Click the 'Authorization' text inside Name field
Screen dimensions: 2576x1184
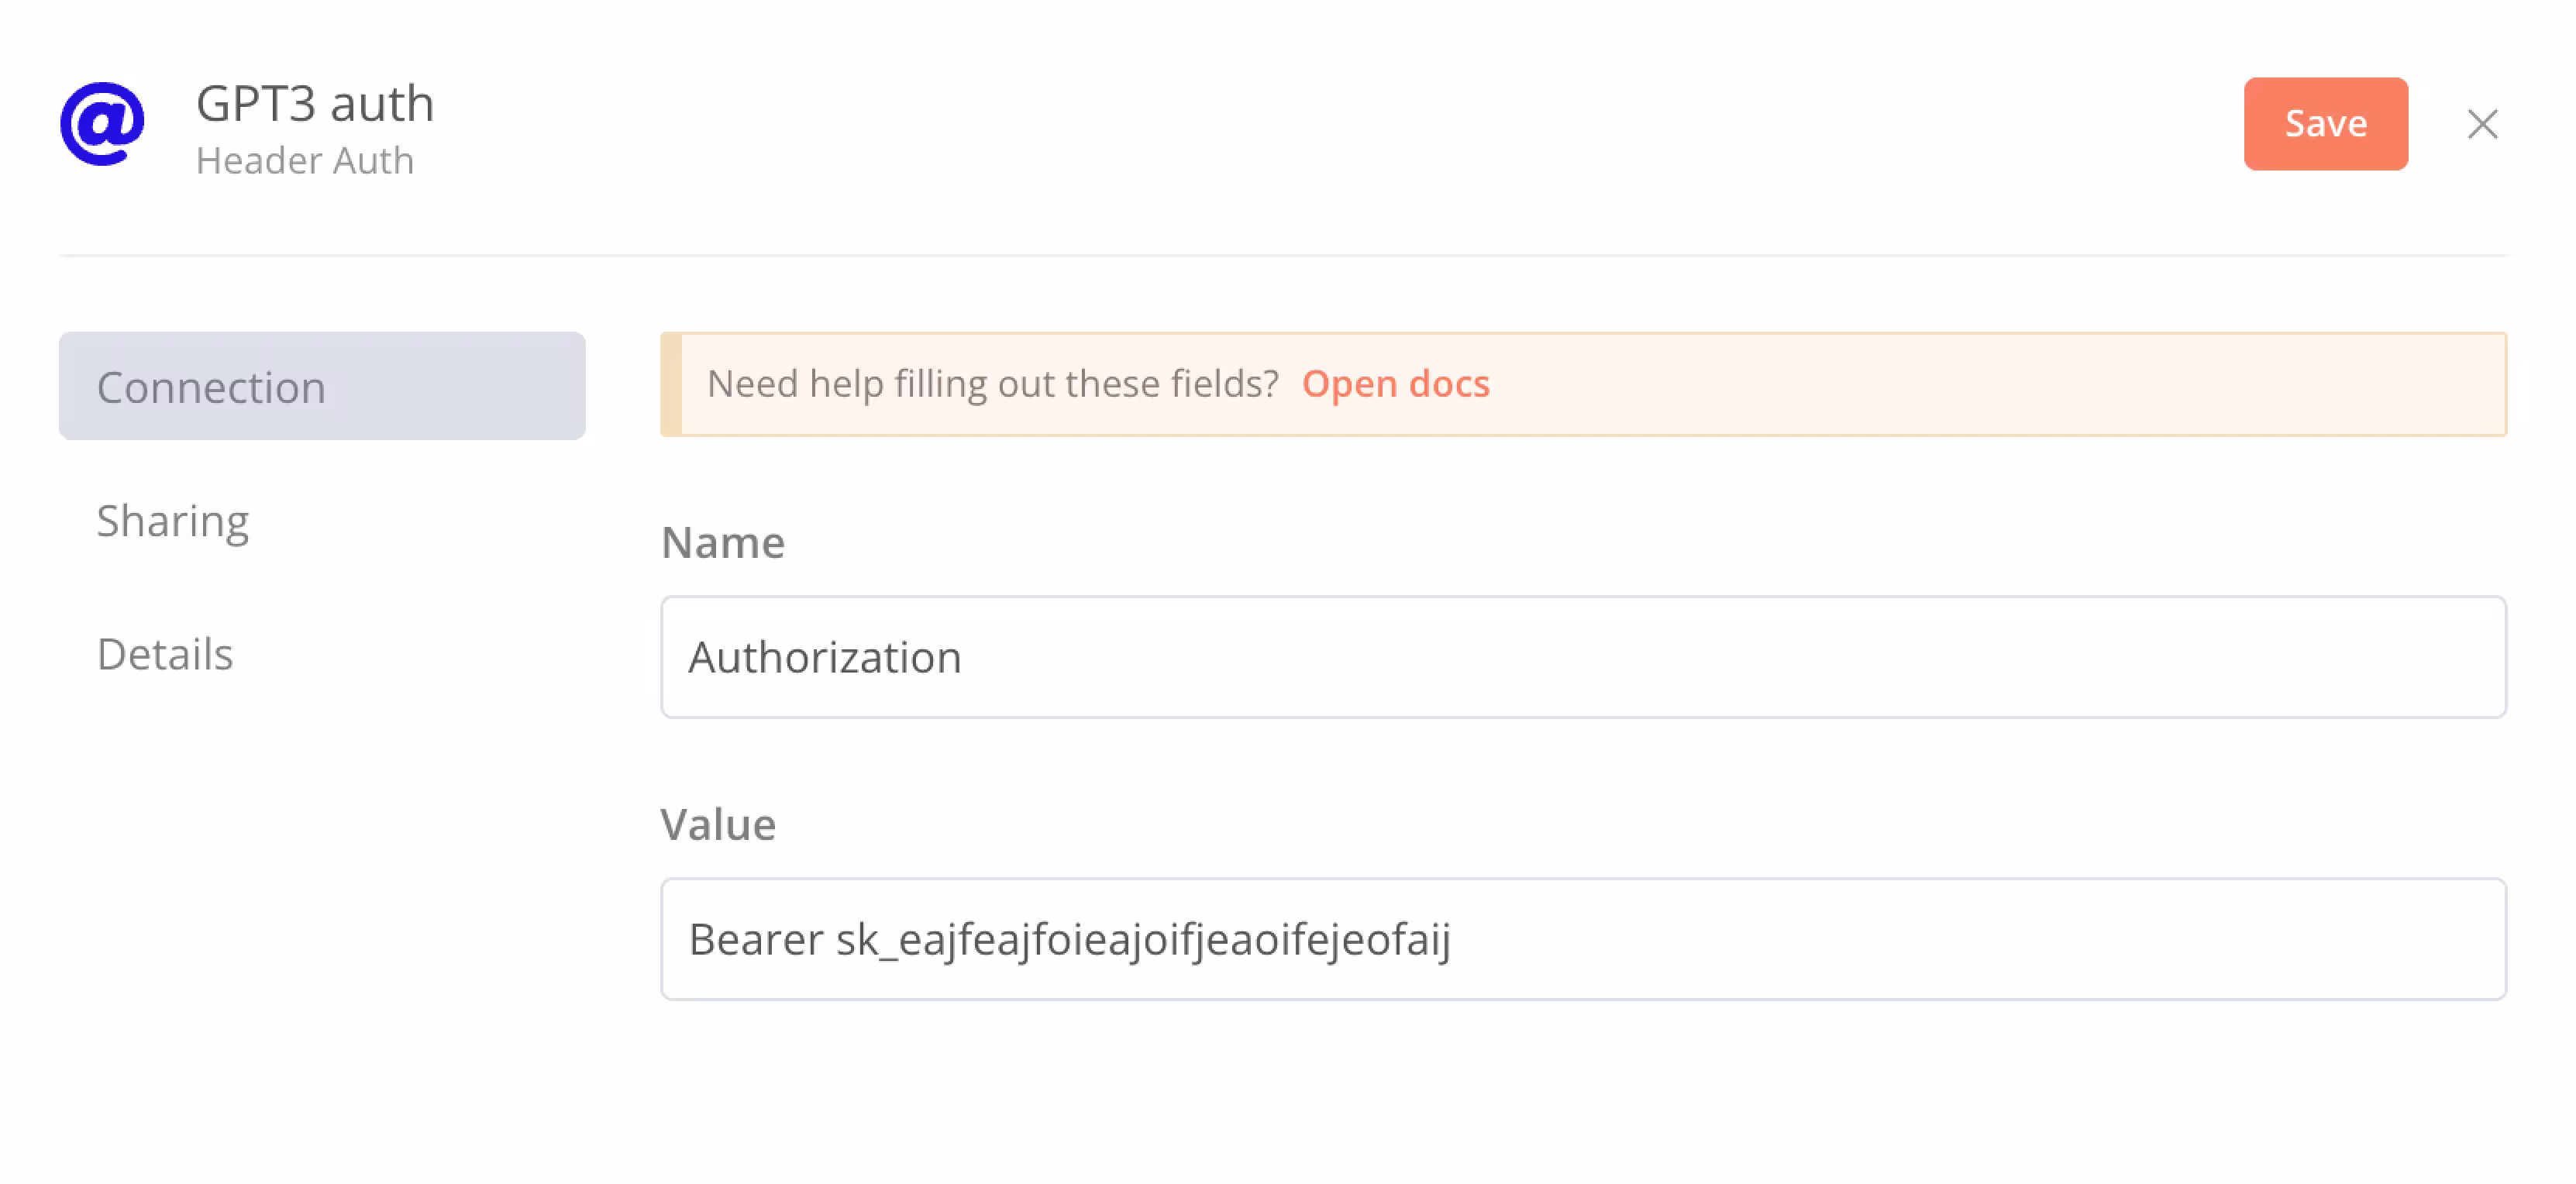point(825,657)
